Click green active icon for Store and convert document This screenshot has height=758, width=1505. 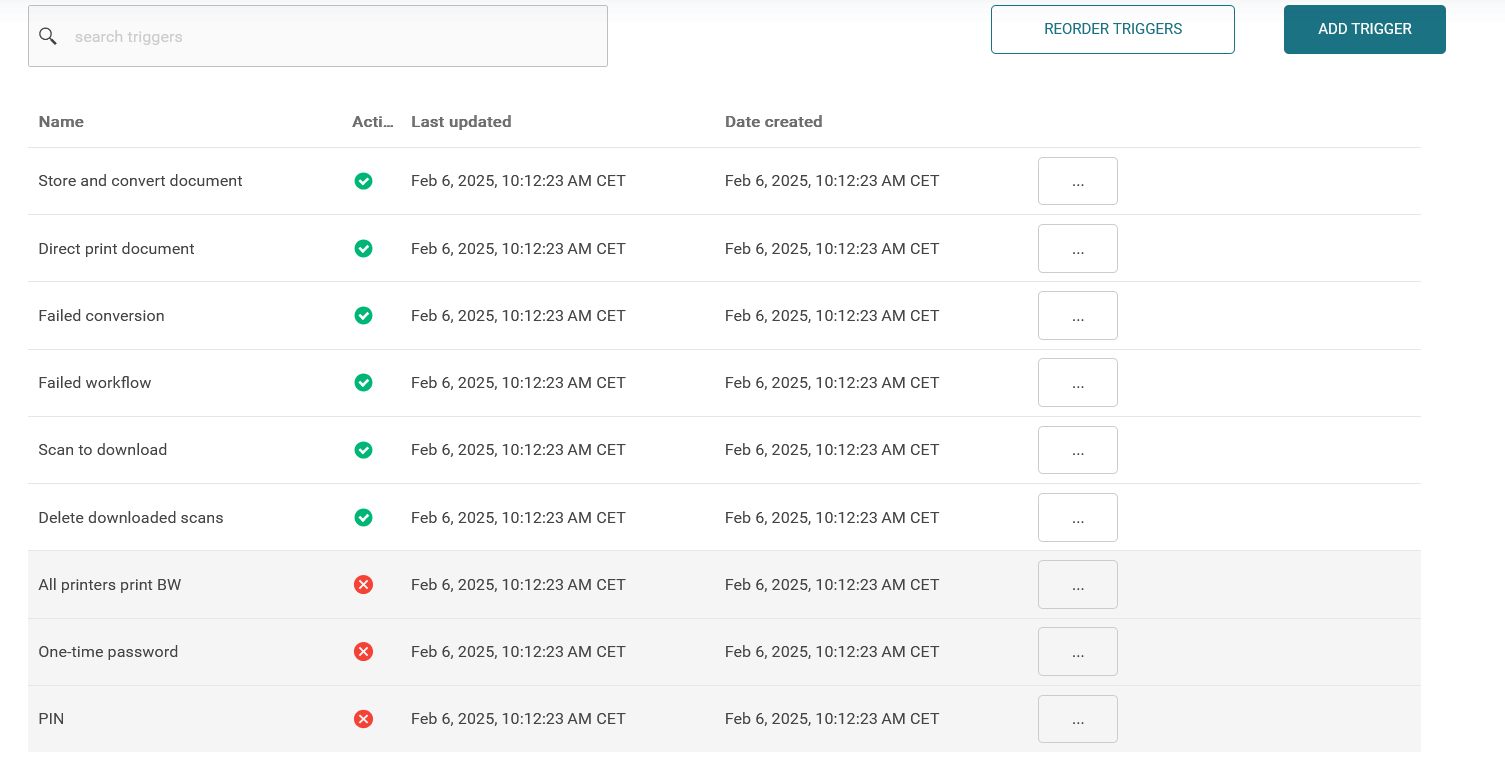(x=363, y=181)
